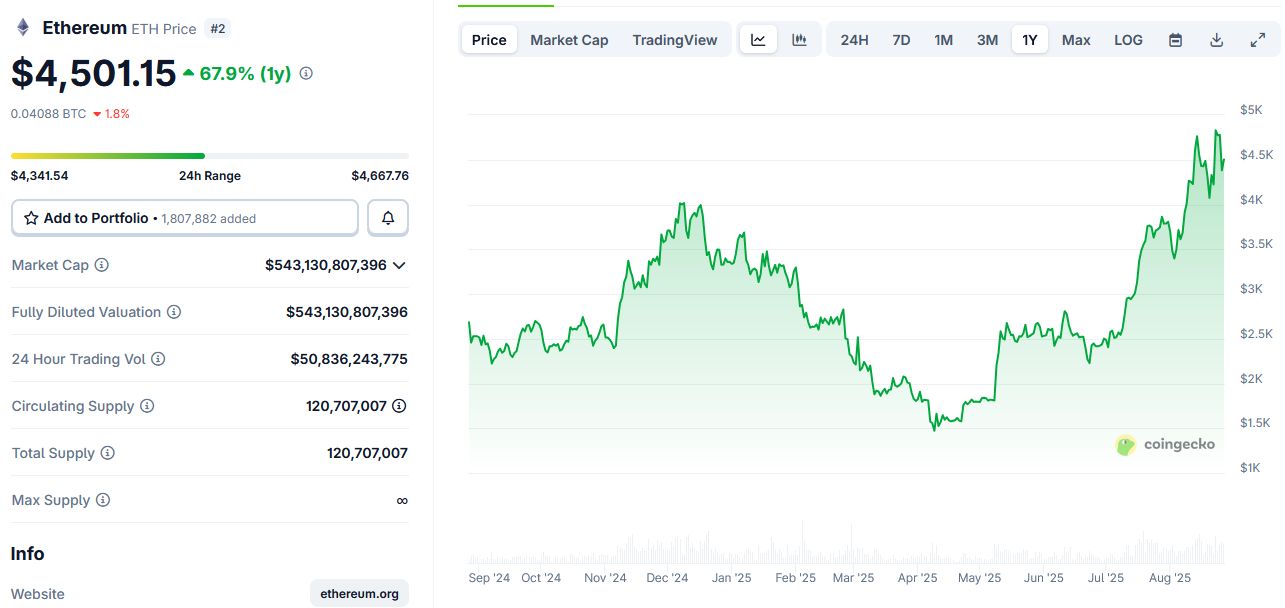This screenshot has height=608, width=1285.
Task: Click the Apr '25 x-axis label
Action: click(x=917, y=578)
